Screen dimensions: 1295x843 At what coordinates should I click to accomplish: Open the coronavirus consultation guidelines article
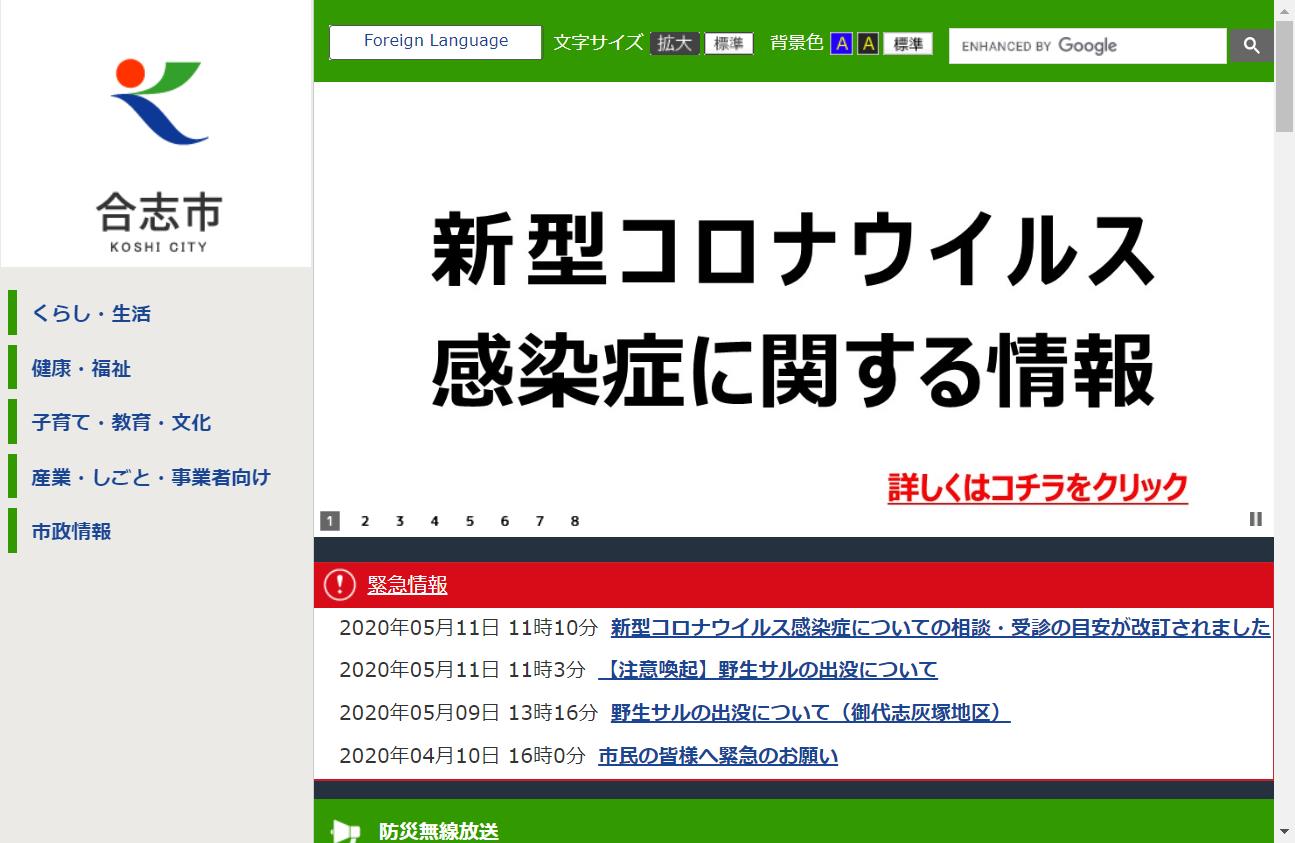[x=939, y=627]
